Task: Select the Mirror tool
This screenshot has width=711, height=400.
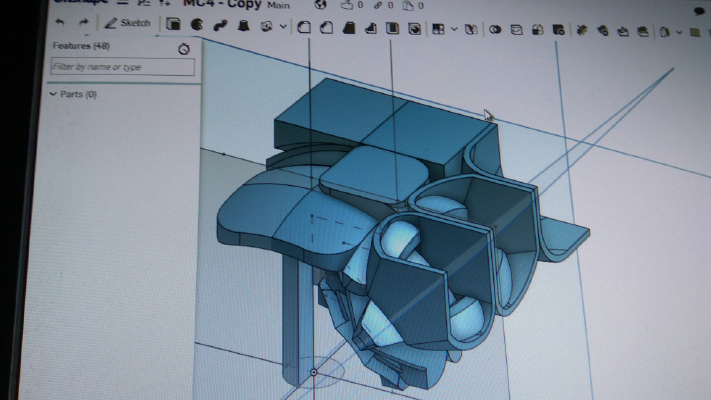Action: tap(471, 30)
